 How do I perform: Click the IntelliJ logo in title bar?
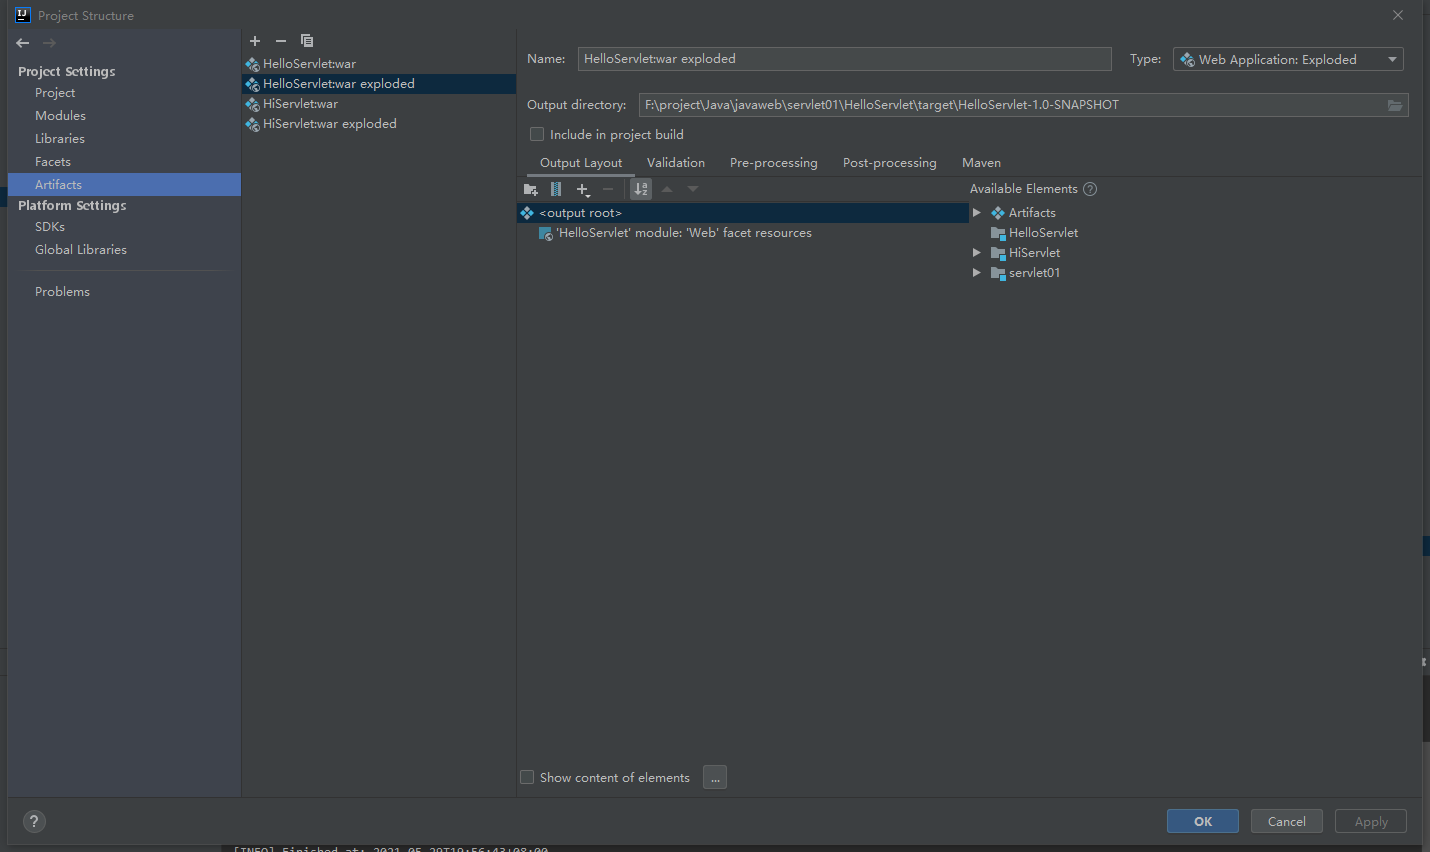point(23,15)
